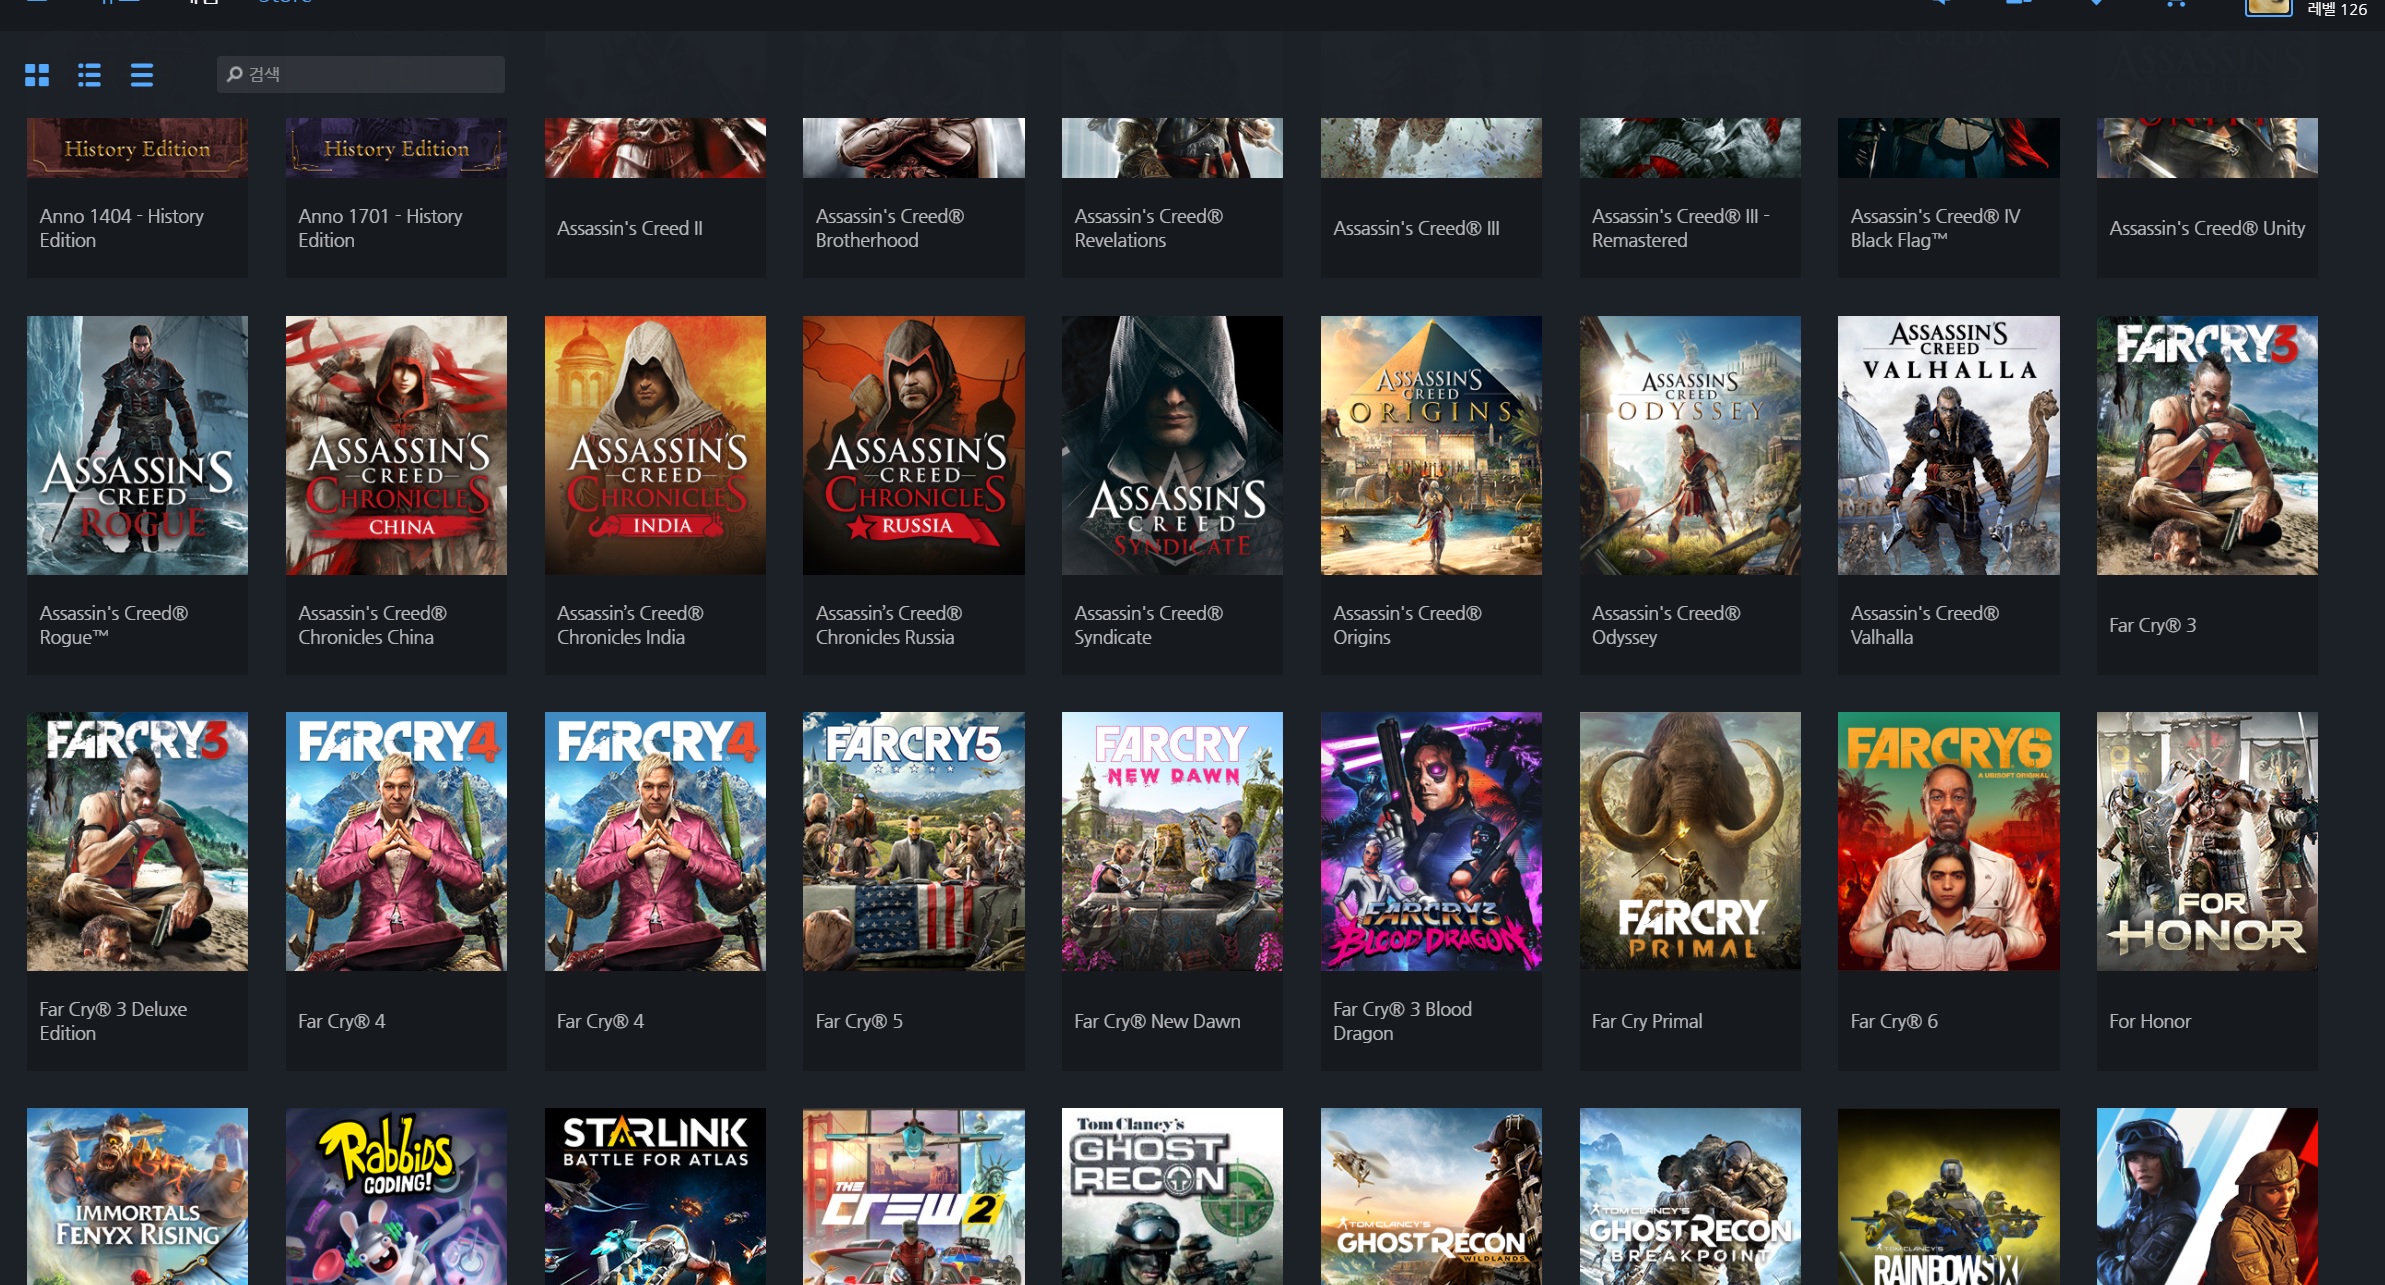Switch to the grid view layout
Screen dimensions: 2385x1285
pyautogui.click(x=37, y=75)
